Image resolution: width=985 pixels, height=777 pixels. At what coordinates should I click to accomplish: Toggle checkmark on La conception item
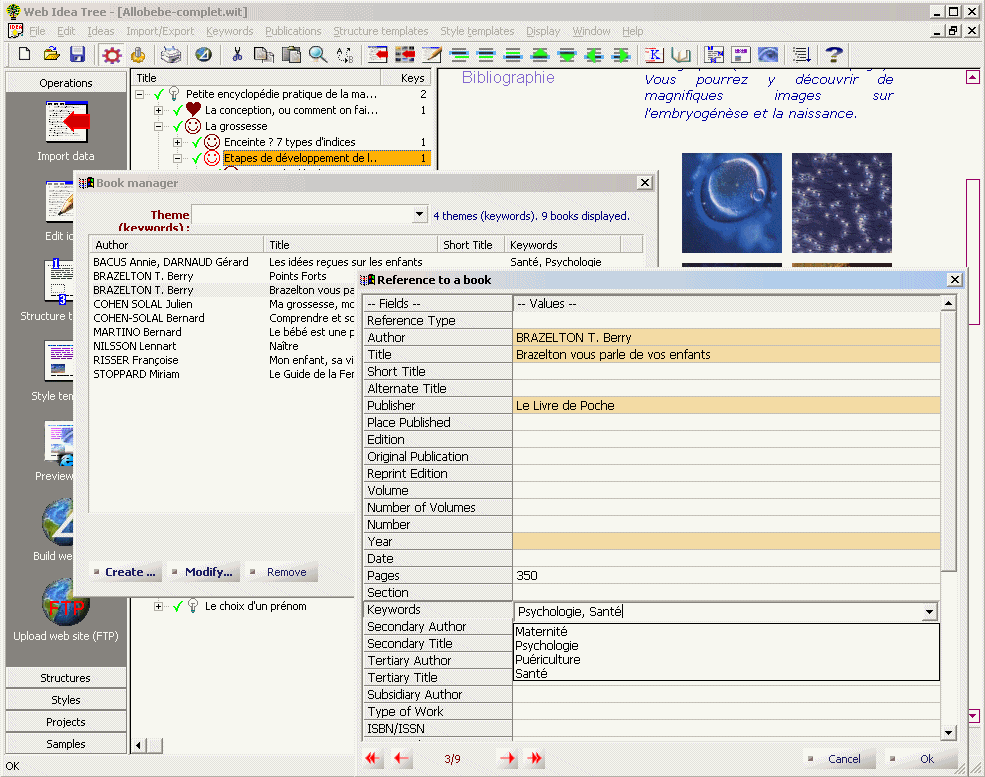click(178, 110)
